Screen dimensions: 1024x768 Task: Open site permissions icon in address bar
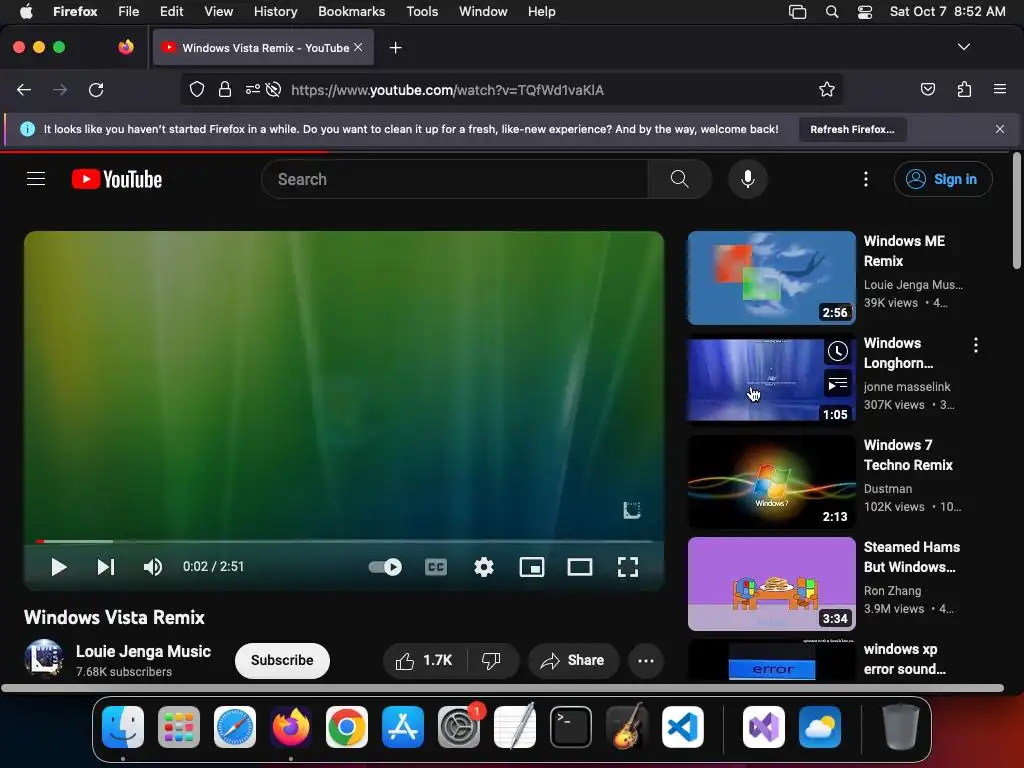253,89
